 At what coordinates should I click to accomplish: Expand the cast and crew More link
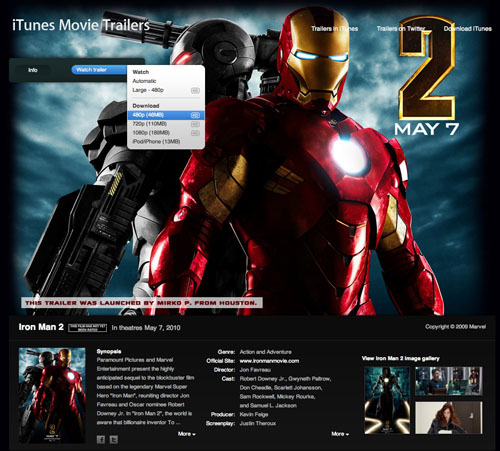[x=340, y=434]
